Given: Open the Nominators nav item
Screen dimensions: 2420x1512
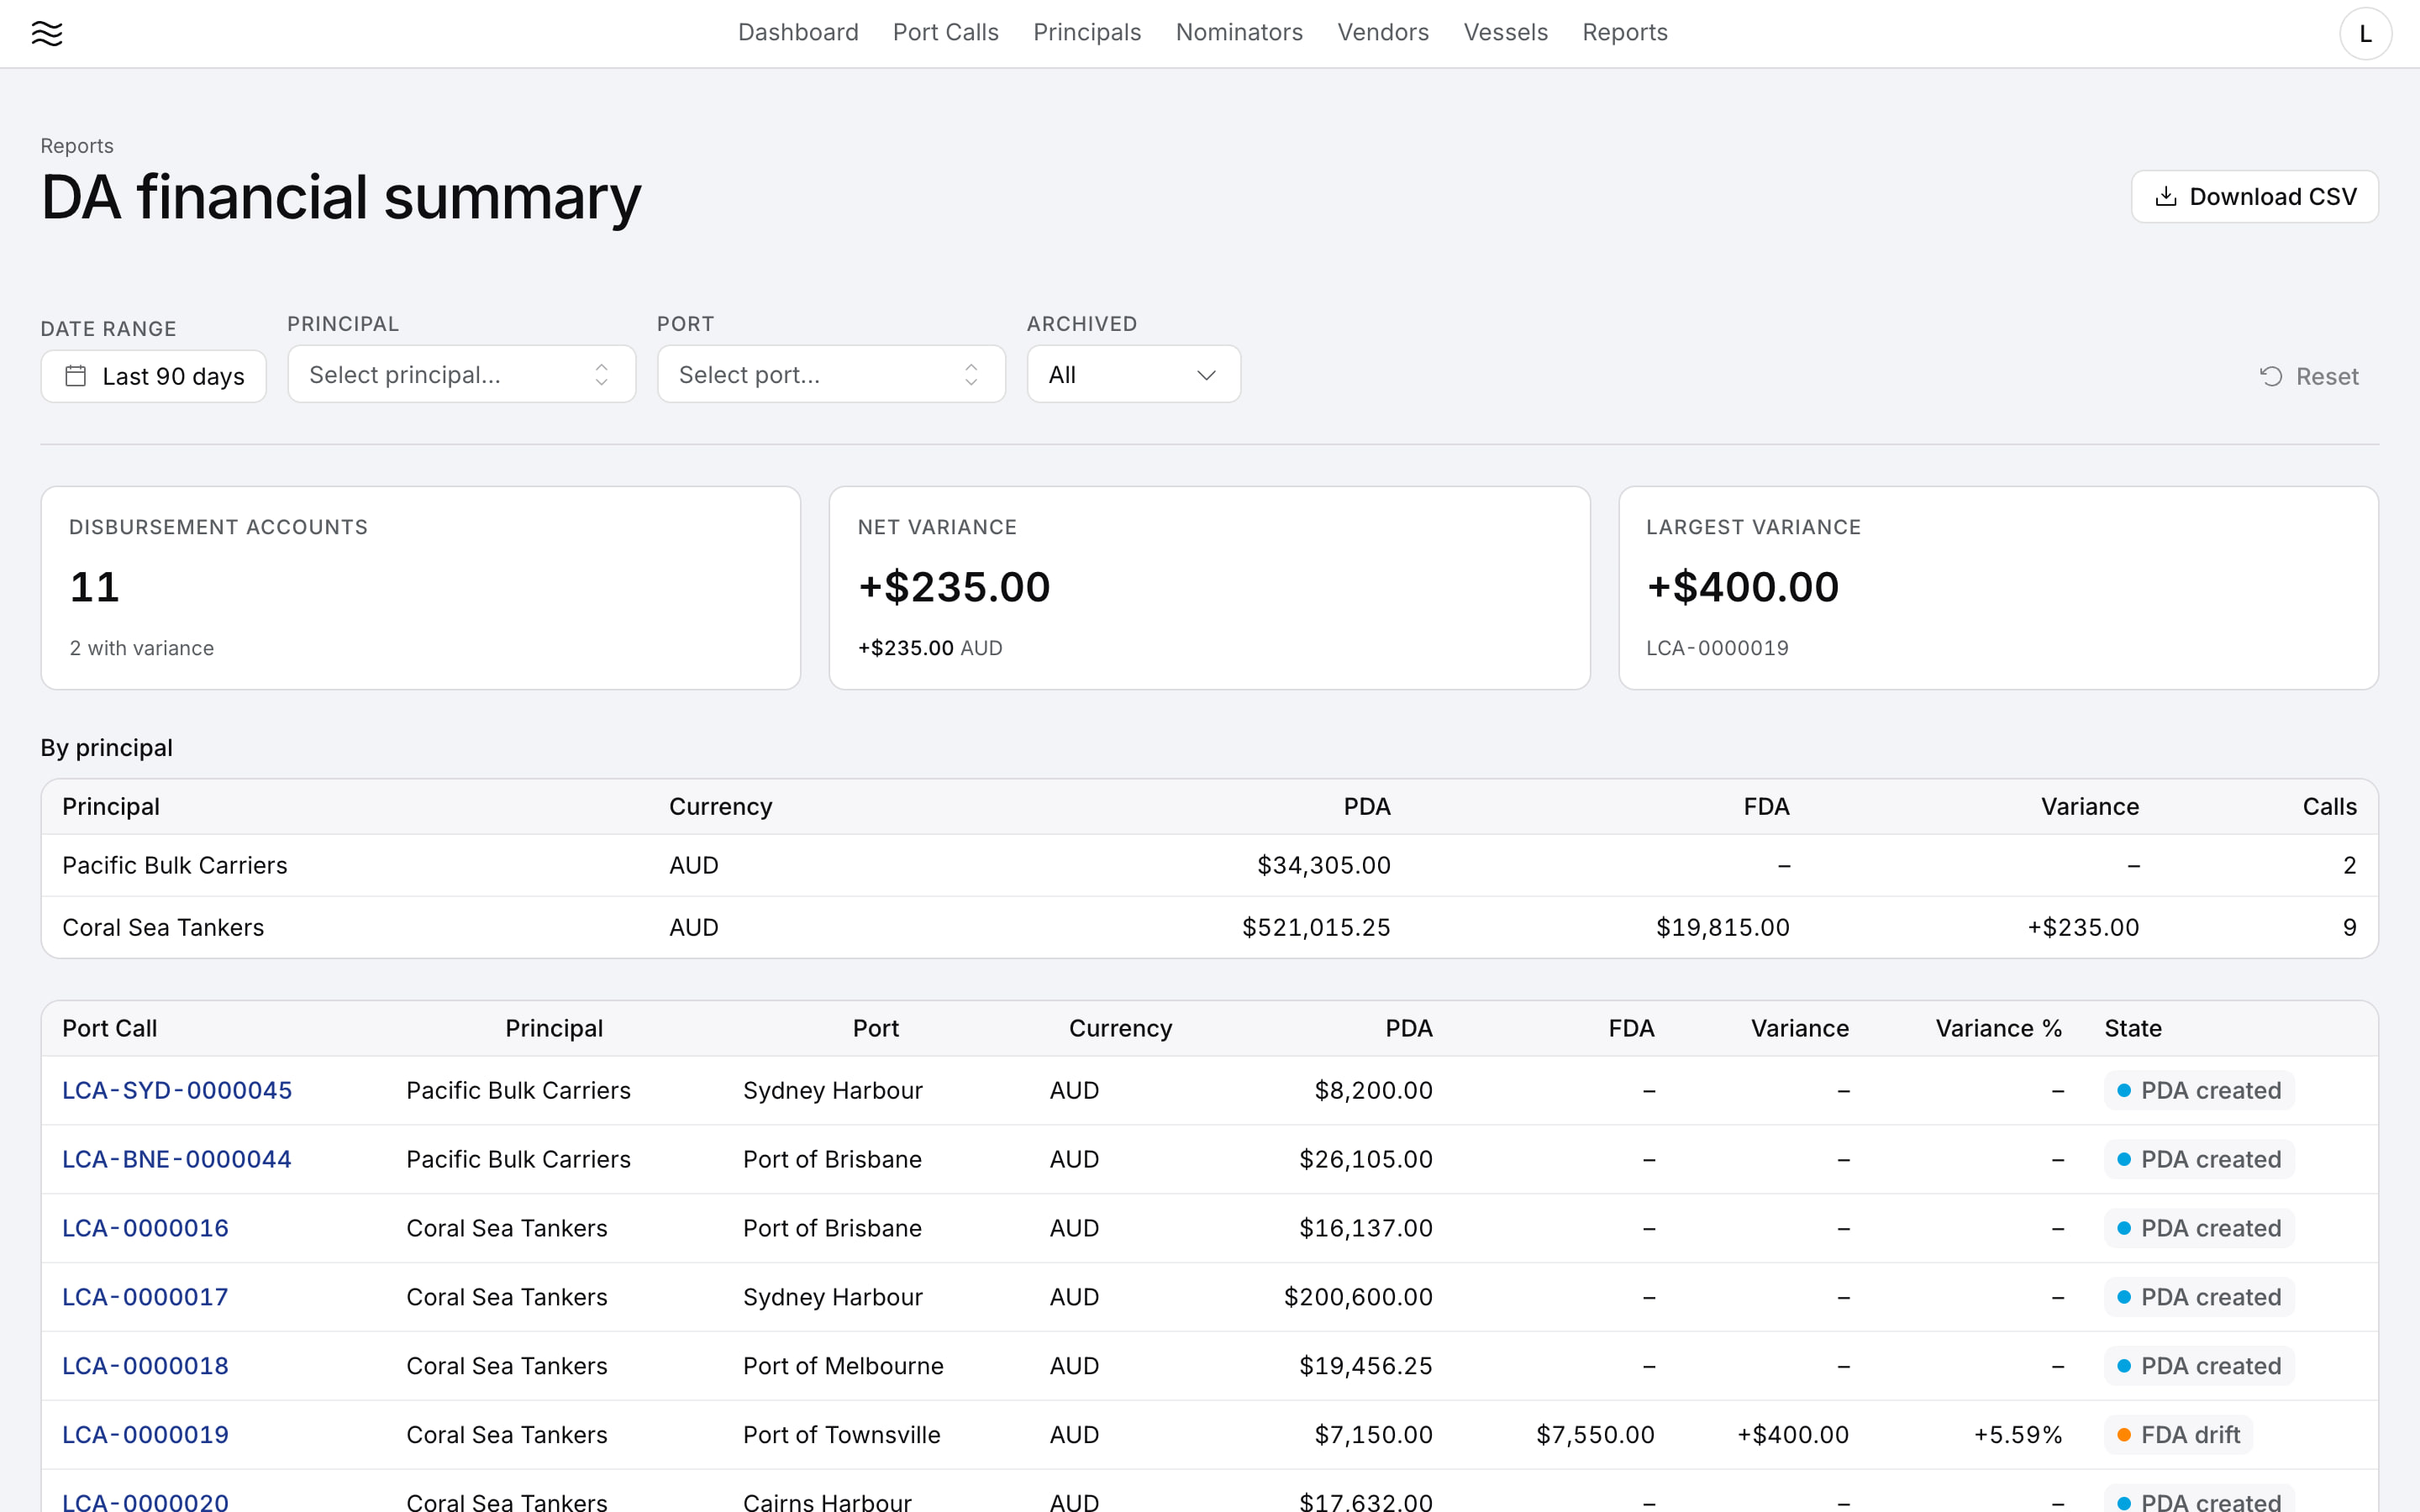Looking at the screenshot, I should coord(1239,32).
